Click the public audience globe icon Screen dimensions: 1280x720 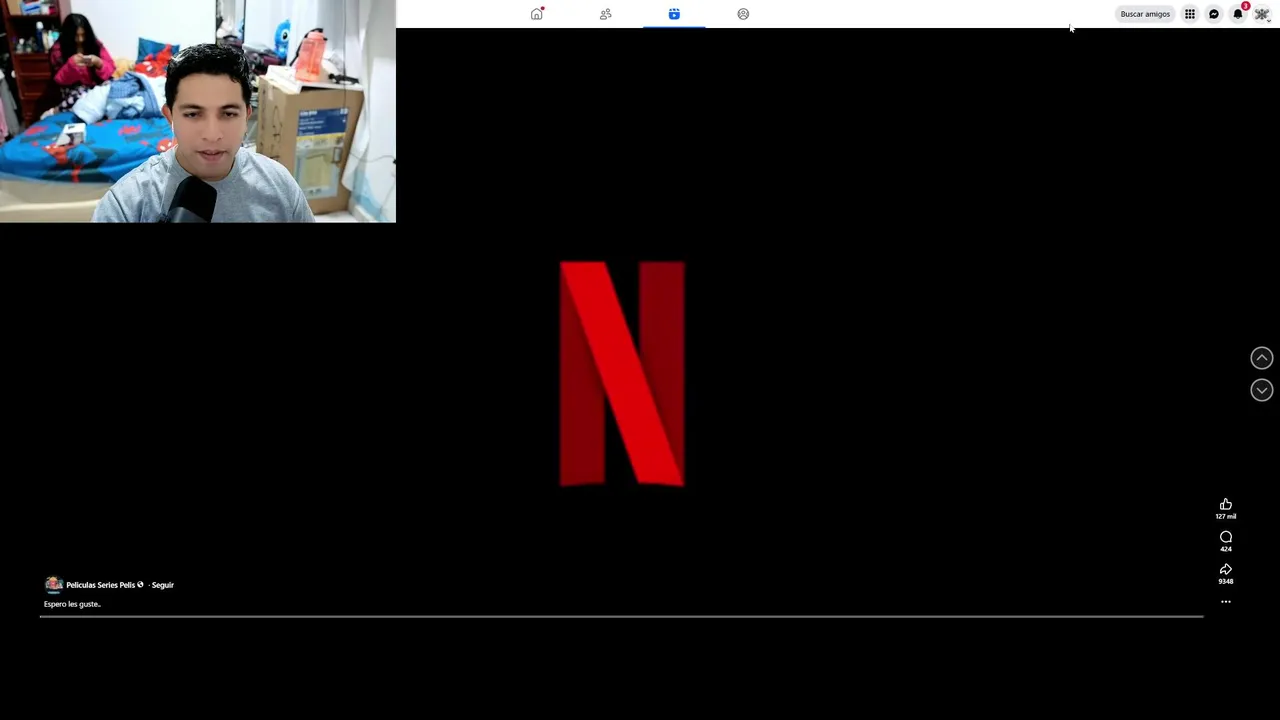(140, 585)
